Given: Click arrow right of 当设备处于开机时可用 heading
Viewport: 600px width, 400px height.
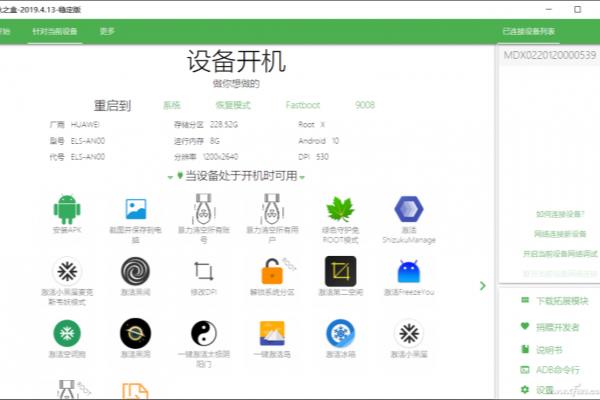Looking at the screenshot, I should click(302, 177).
